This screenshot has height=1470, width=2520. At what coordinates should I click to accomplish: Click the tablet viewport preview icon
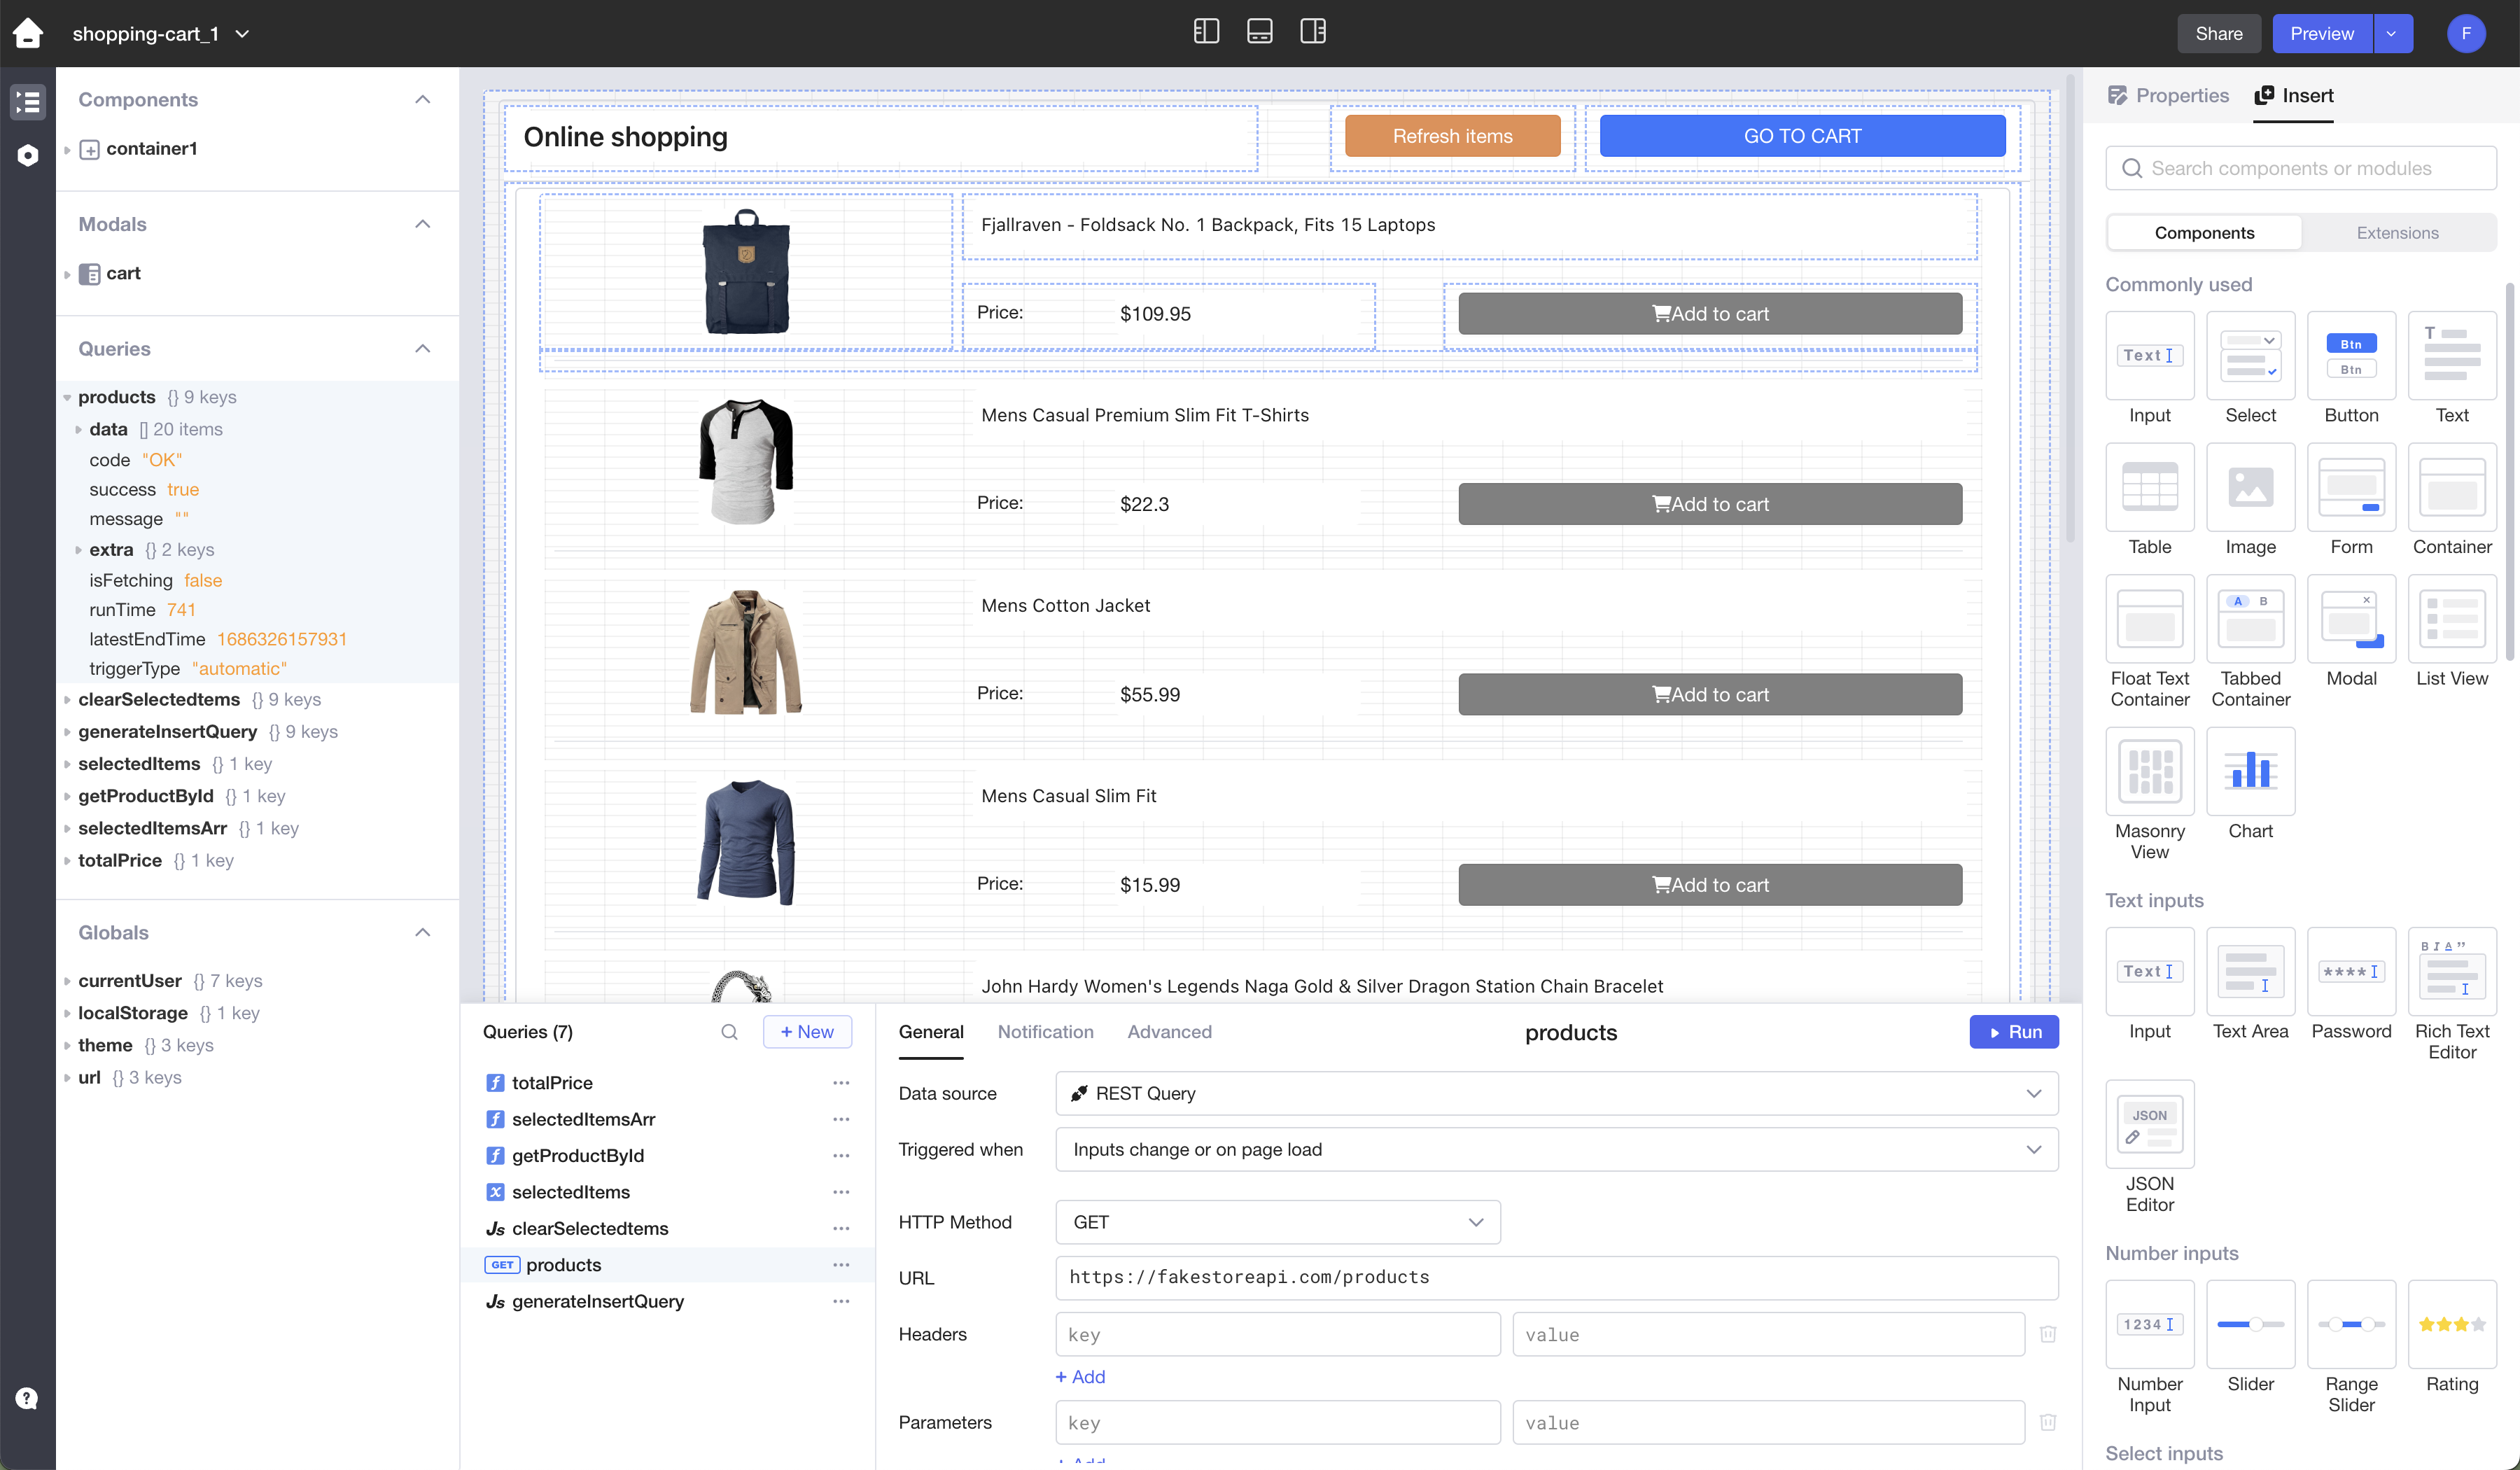(1259, 31)
